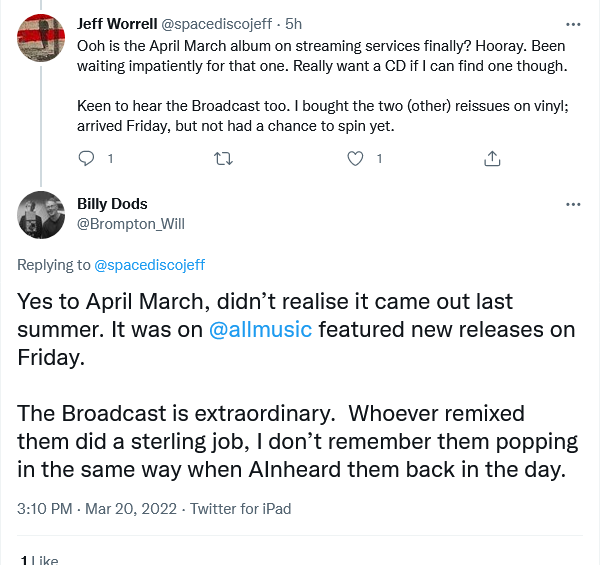Reply to Jeff Worrell's tweet
The height and width of the screenshot is (565, 615).
(86, 158)
